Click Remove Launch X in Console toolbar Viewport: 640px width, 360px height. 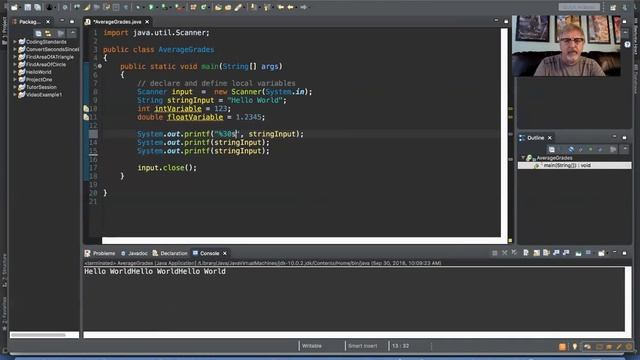(504, 253)
